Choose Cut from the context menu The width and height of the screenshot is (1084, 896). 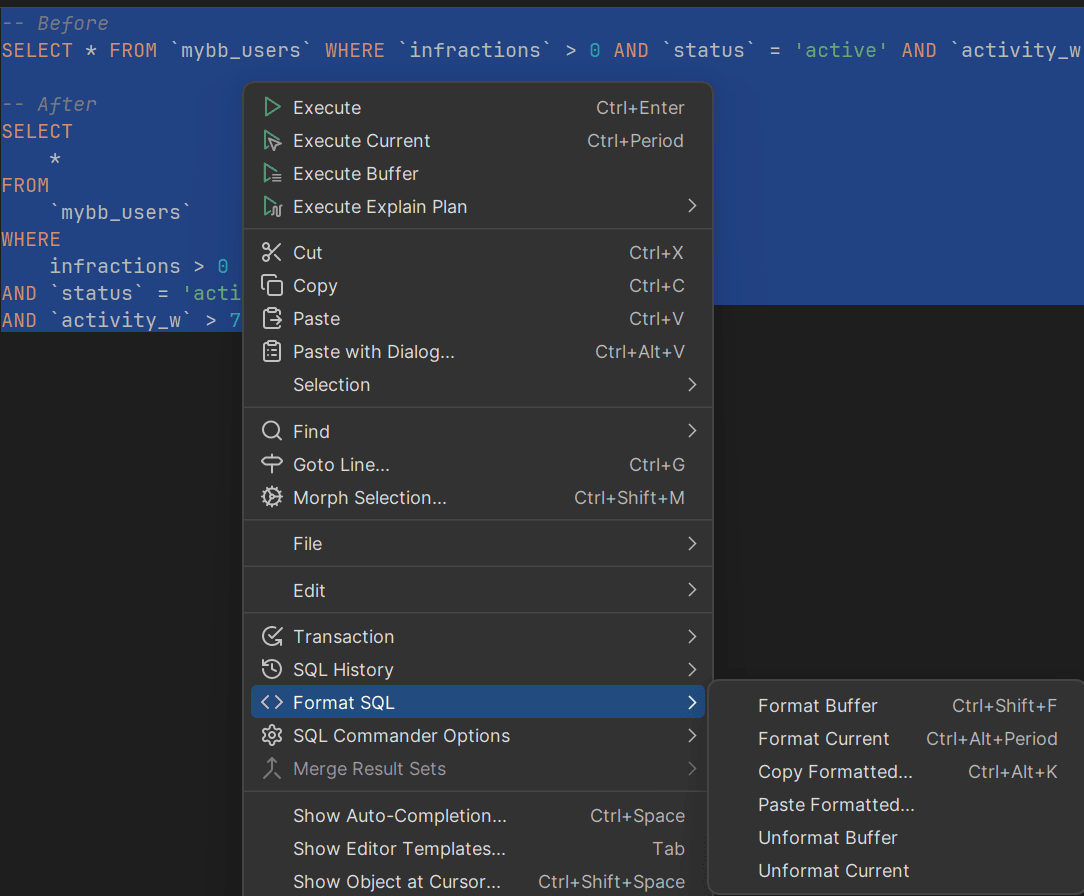coord(478,252)
